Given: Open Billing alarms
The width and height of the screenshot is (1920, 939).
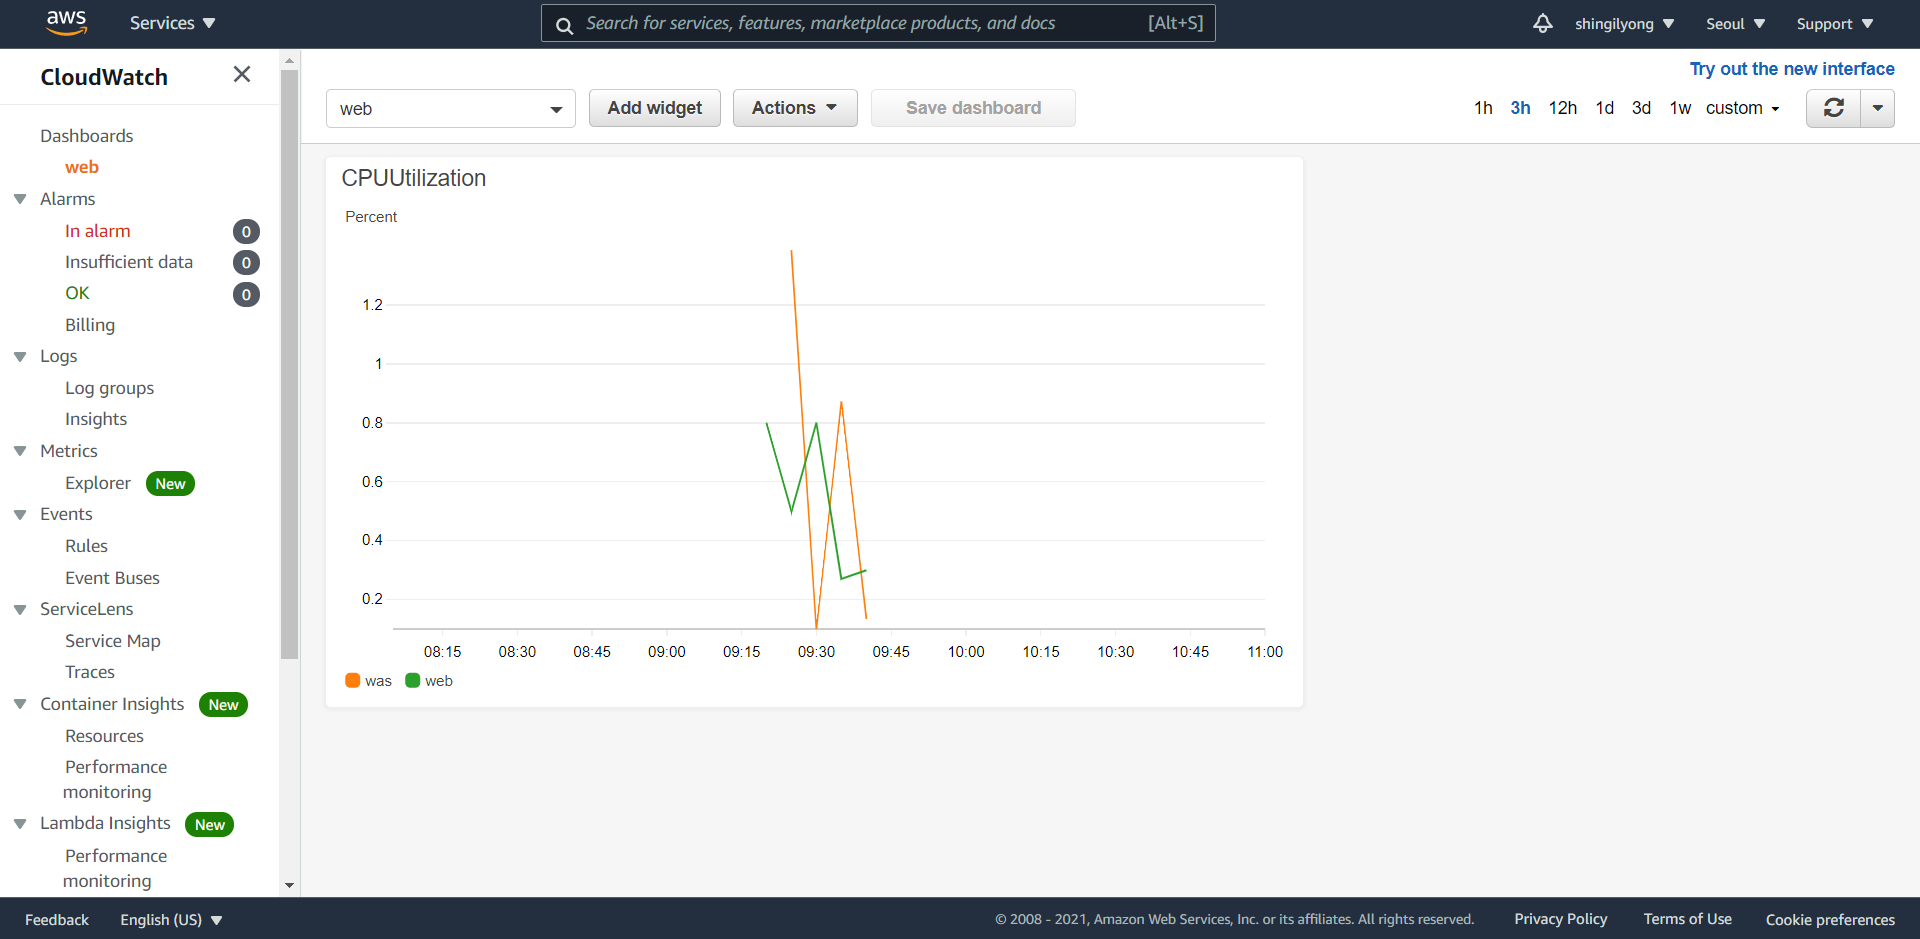Looking at the screenshot, I should point(90,325).
